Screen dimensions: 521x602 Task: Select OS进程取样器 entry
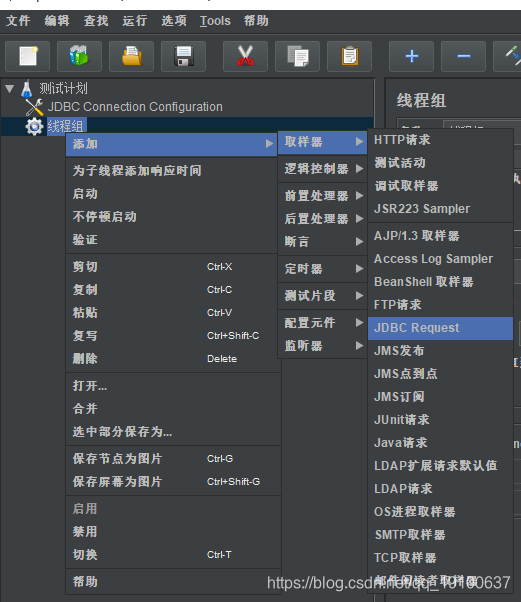pos(440,512)
